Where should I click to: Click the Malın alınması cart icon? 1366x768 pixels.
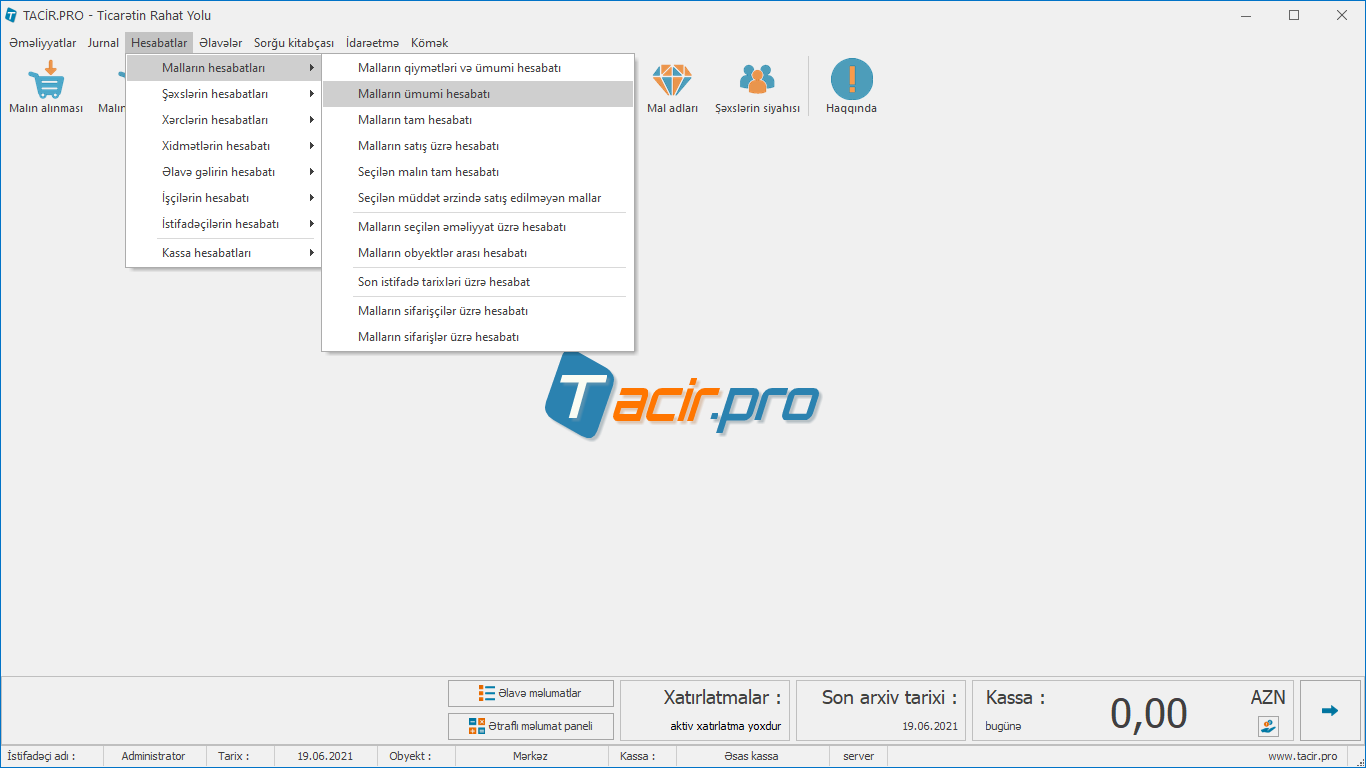click(45, 81)
